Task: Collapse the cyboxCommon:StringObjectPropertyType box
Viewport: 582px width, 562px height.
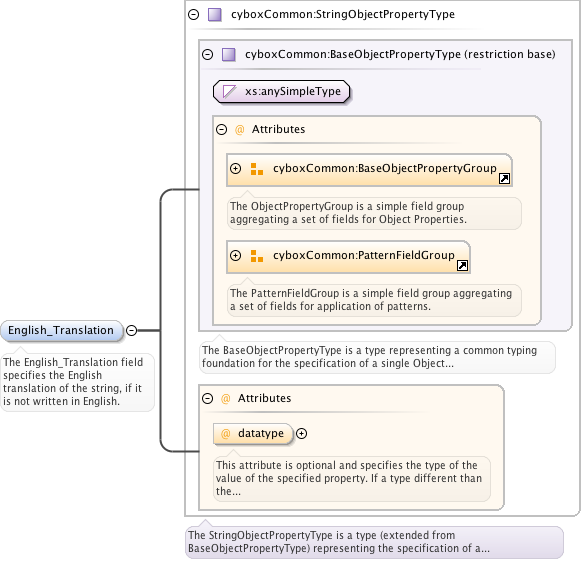Action: (193, 14)
